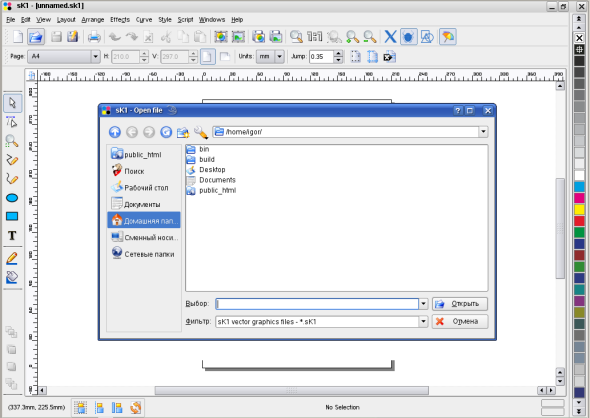Click the 1:1 zoom icon

pos(315,36)
